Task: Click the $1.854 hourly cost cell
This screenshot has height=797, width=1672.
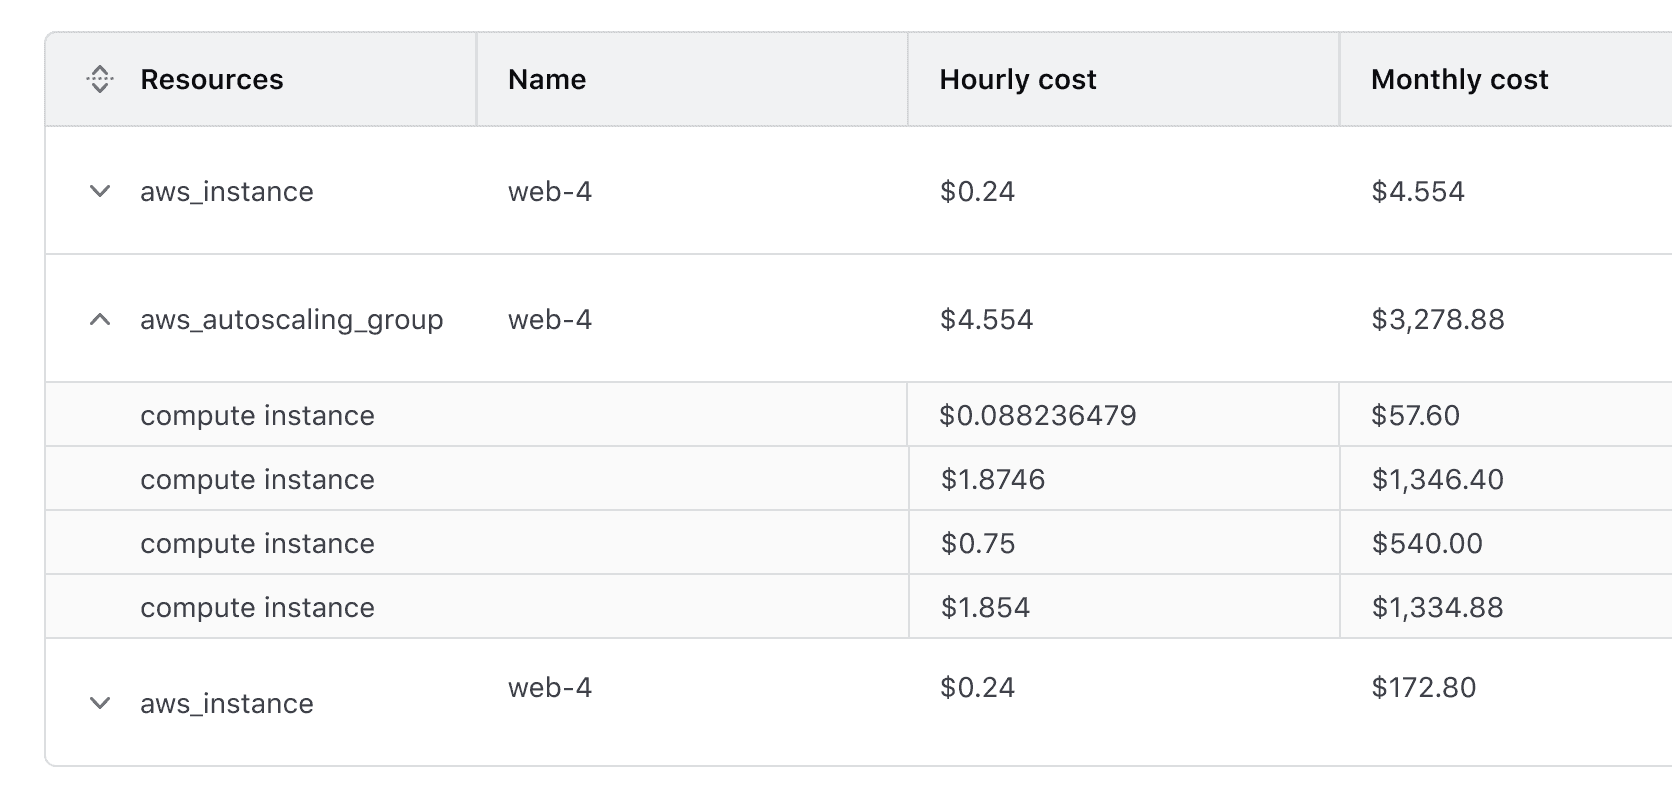Action: point(985,607)
